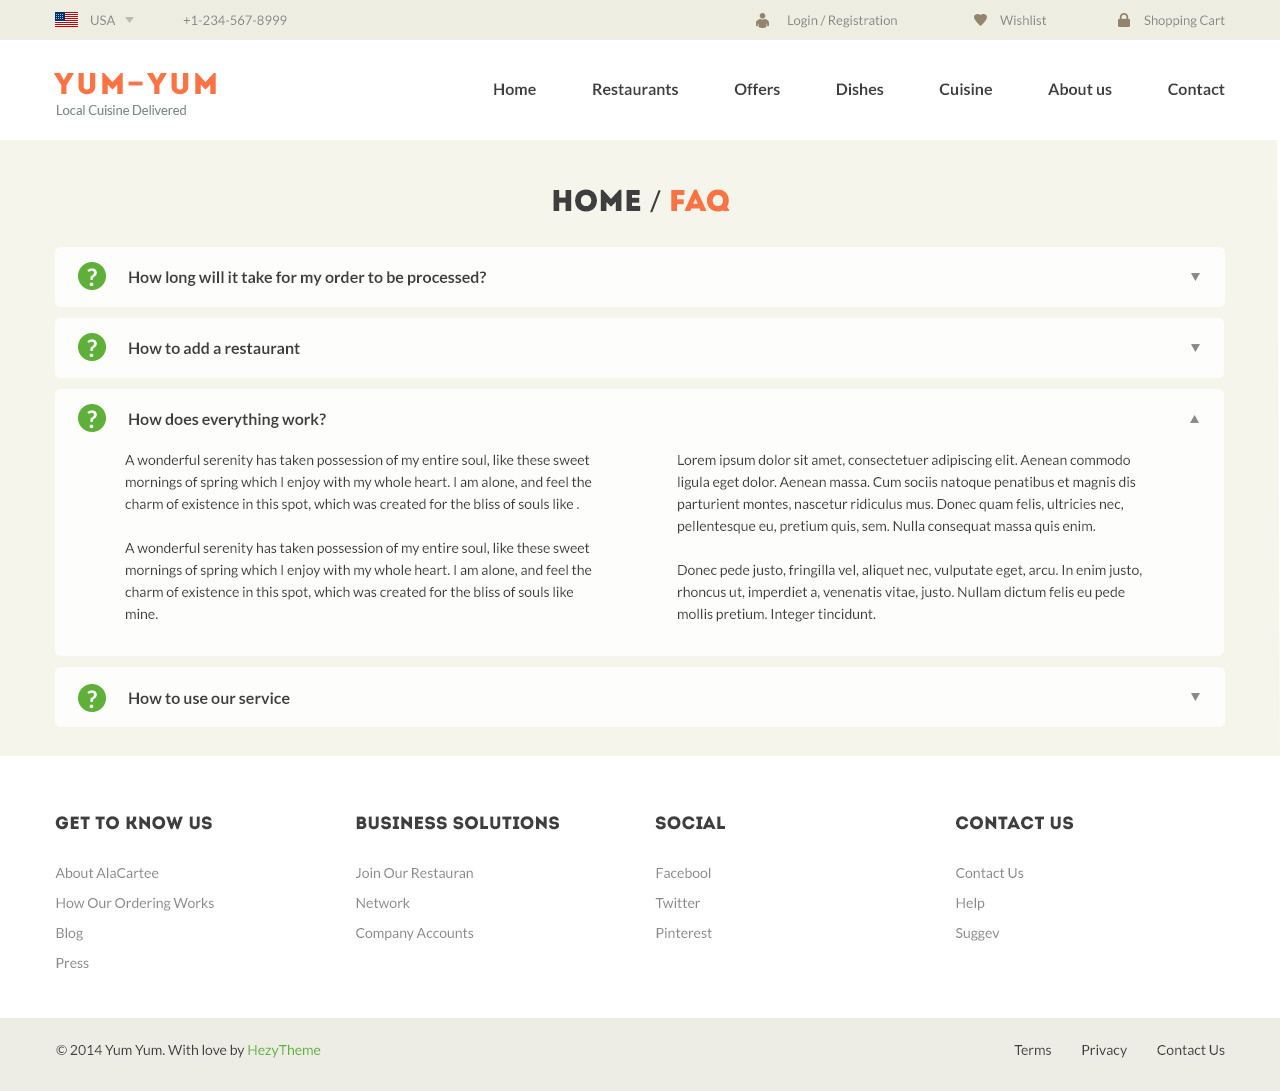
Task: Click the phone number +1-234-567-8999
Action: coord(235,20)
